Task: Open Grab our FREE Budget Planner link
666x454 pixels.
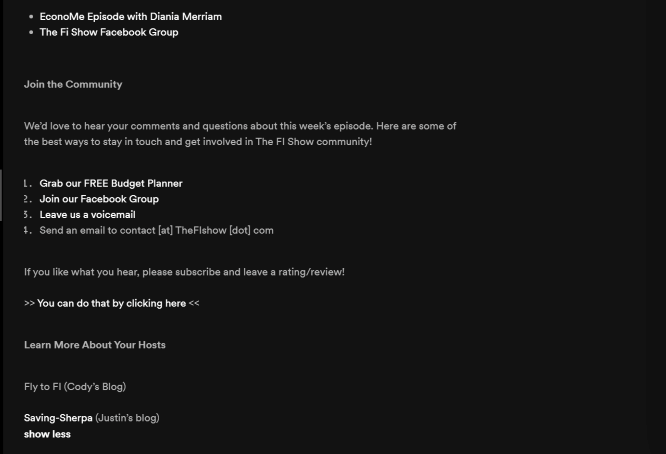Action: (x=111, y=183)
